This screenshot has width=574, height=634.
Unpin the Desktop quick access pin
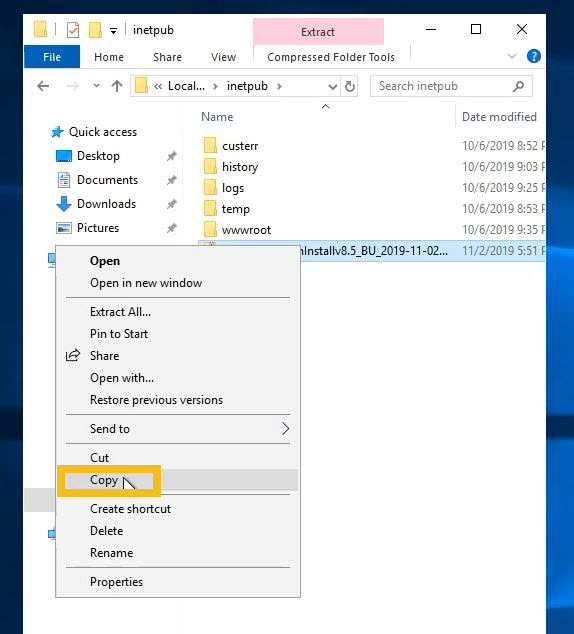click(x=172, y=156)
